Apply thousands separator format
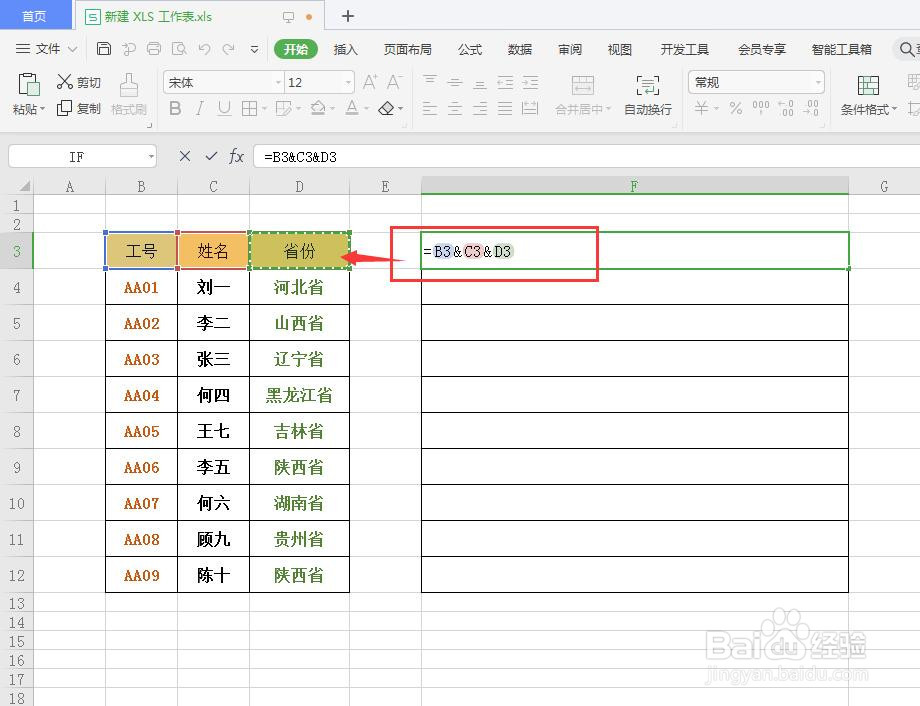Image resolution: width=920 pixels, height=706 pixels. (x=761, y=108)
